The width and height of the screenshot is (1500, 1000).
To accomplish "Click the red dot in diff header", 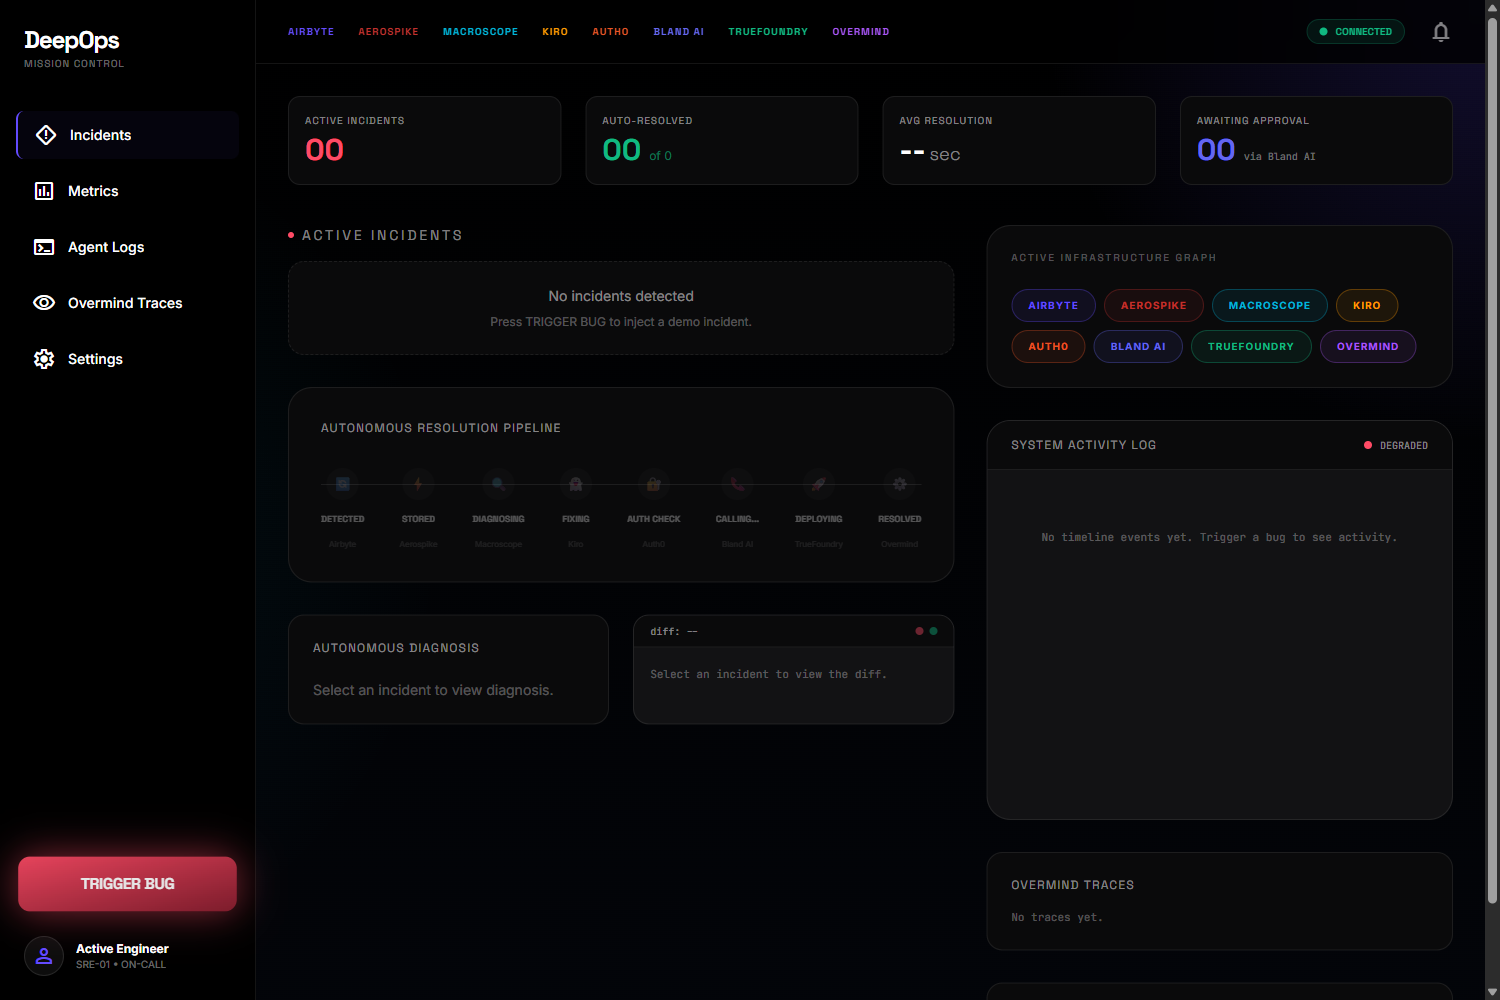I will click(920, 631).
